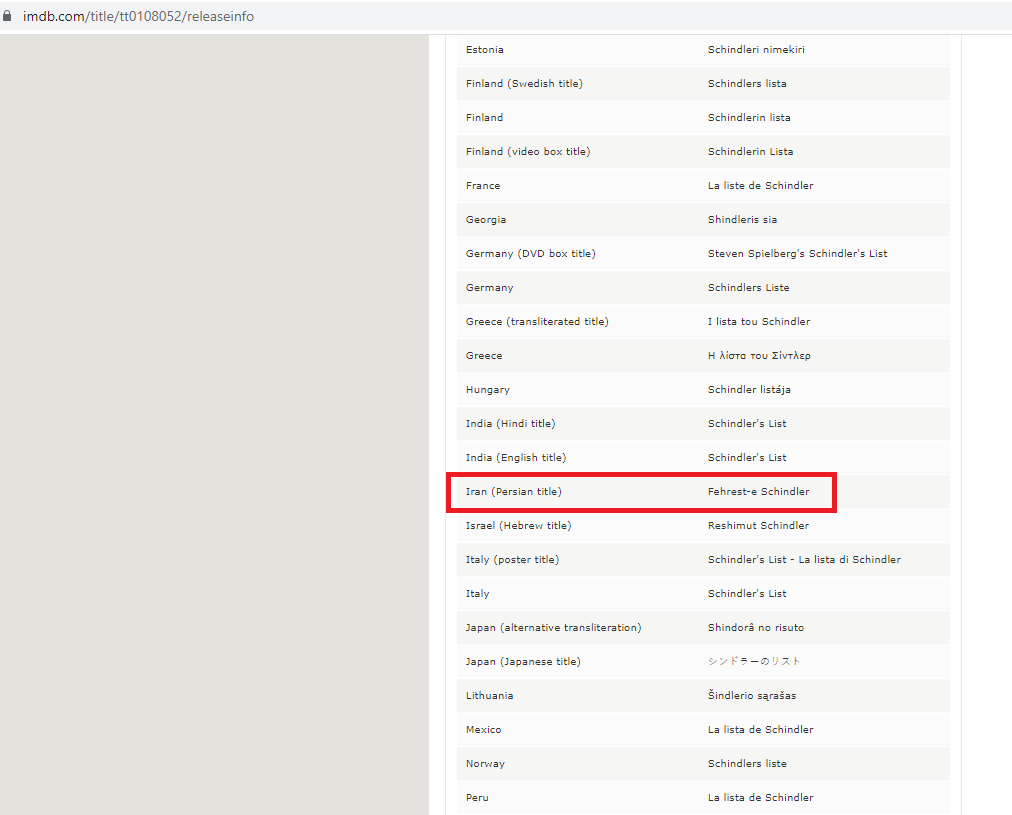Select the Japanese-script title 'シンドラーのリスト'

[754, 661]
